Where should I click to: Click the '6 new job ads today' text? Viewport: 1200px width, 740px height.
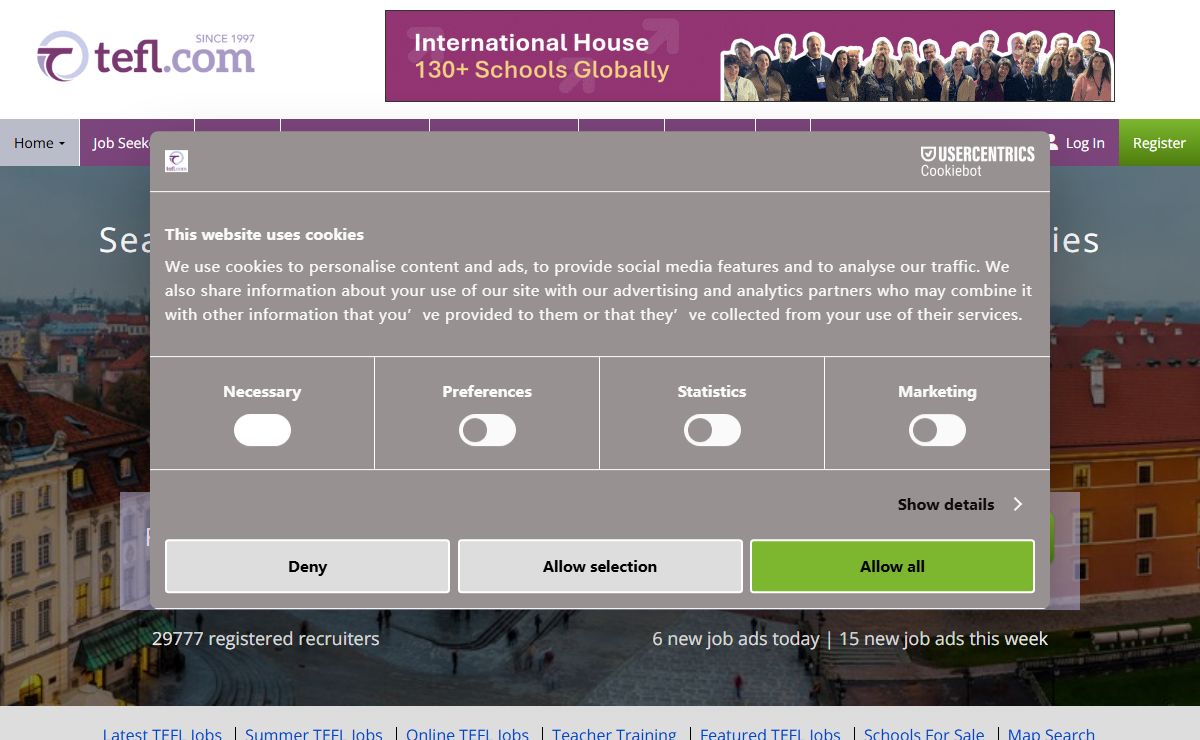tap(736, 638)
